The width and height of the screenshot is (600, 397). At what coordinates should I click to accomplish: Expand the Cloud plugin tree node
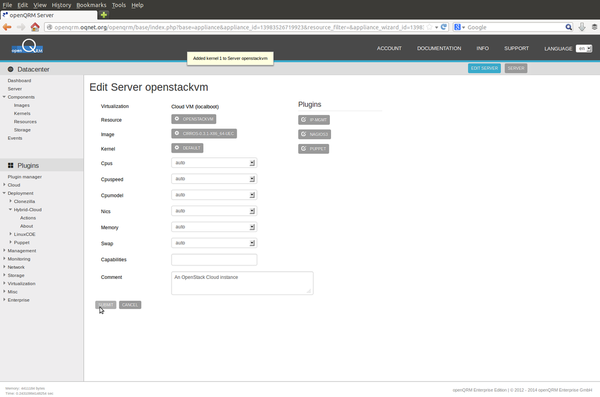point(4,185)
